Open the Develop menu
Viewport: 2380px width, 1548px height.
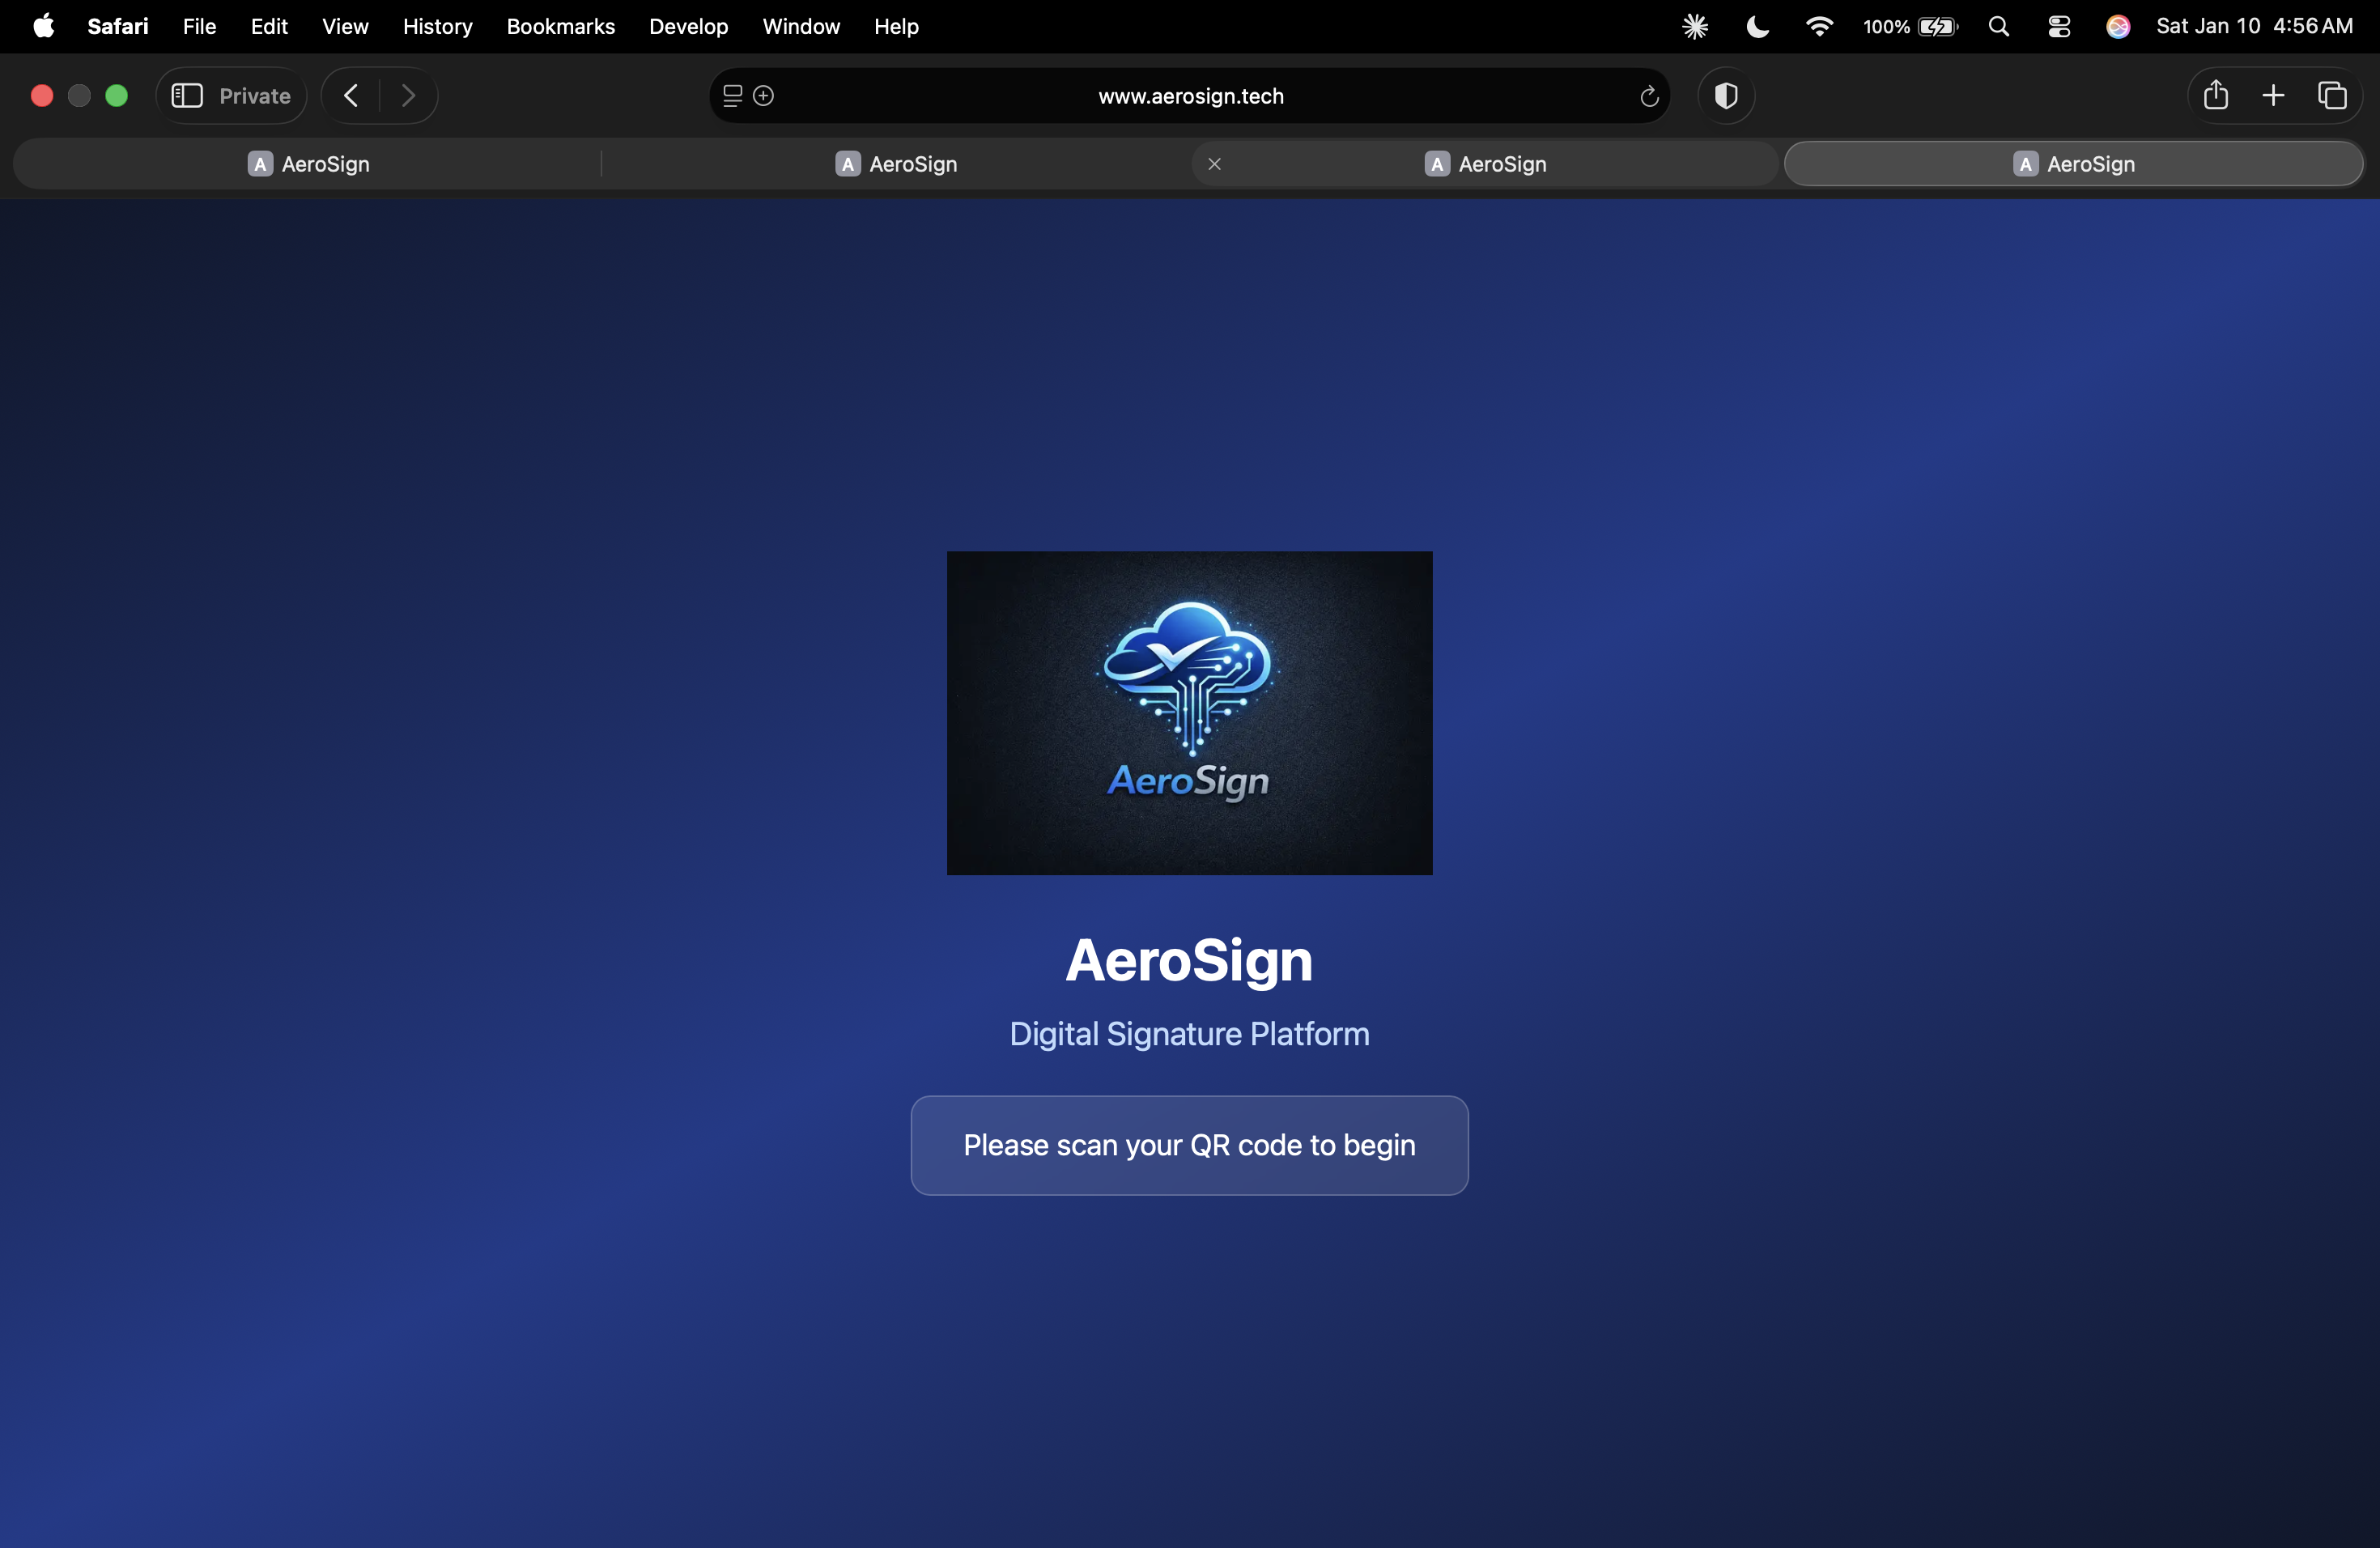click(x=688, y=26)
